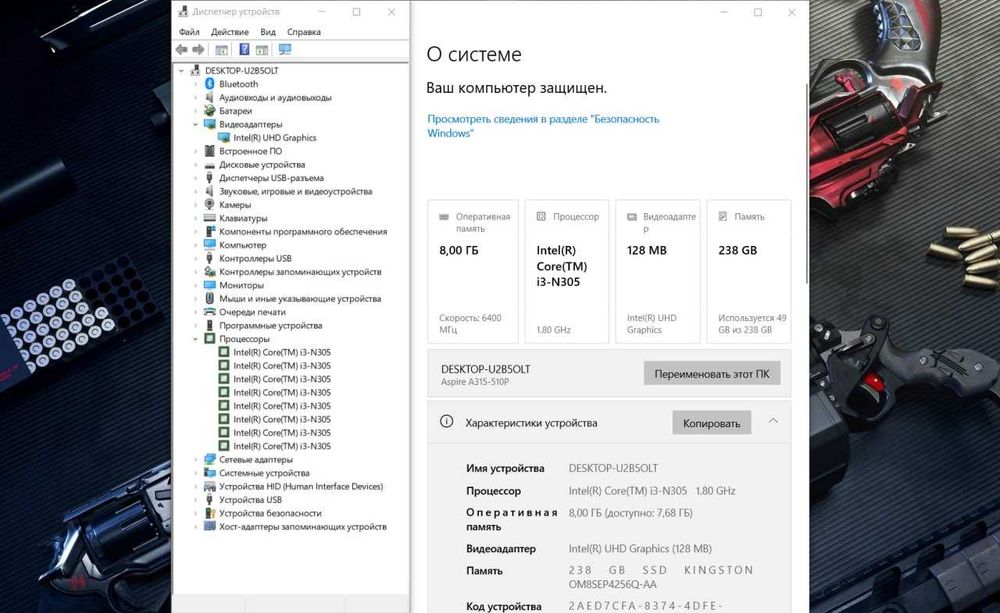Select the DESKTOP-U2B5OLT root computer icon
Image resolution: width=1000 pixels, height=613 pixels.
pos(196,70)
